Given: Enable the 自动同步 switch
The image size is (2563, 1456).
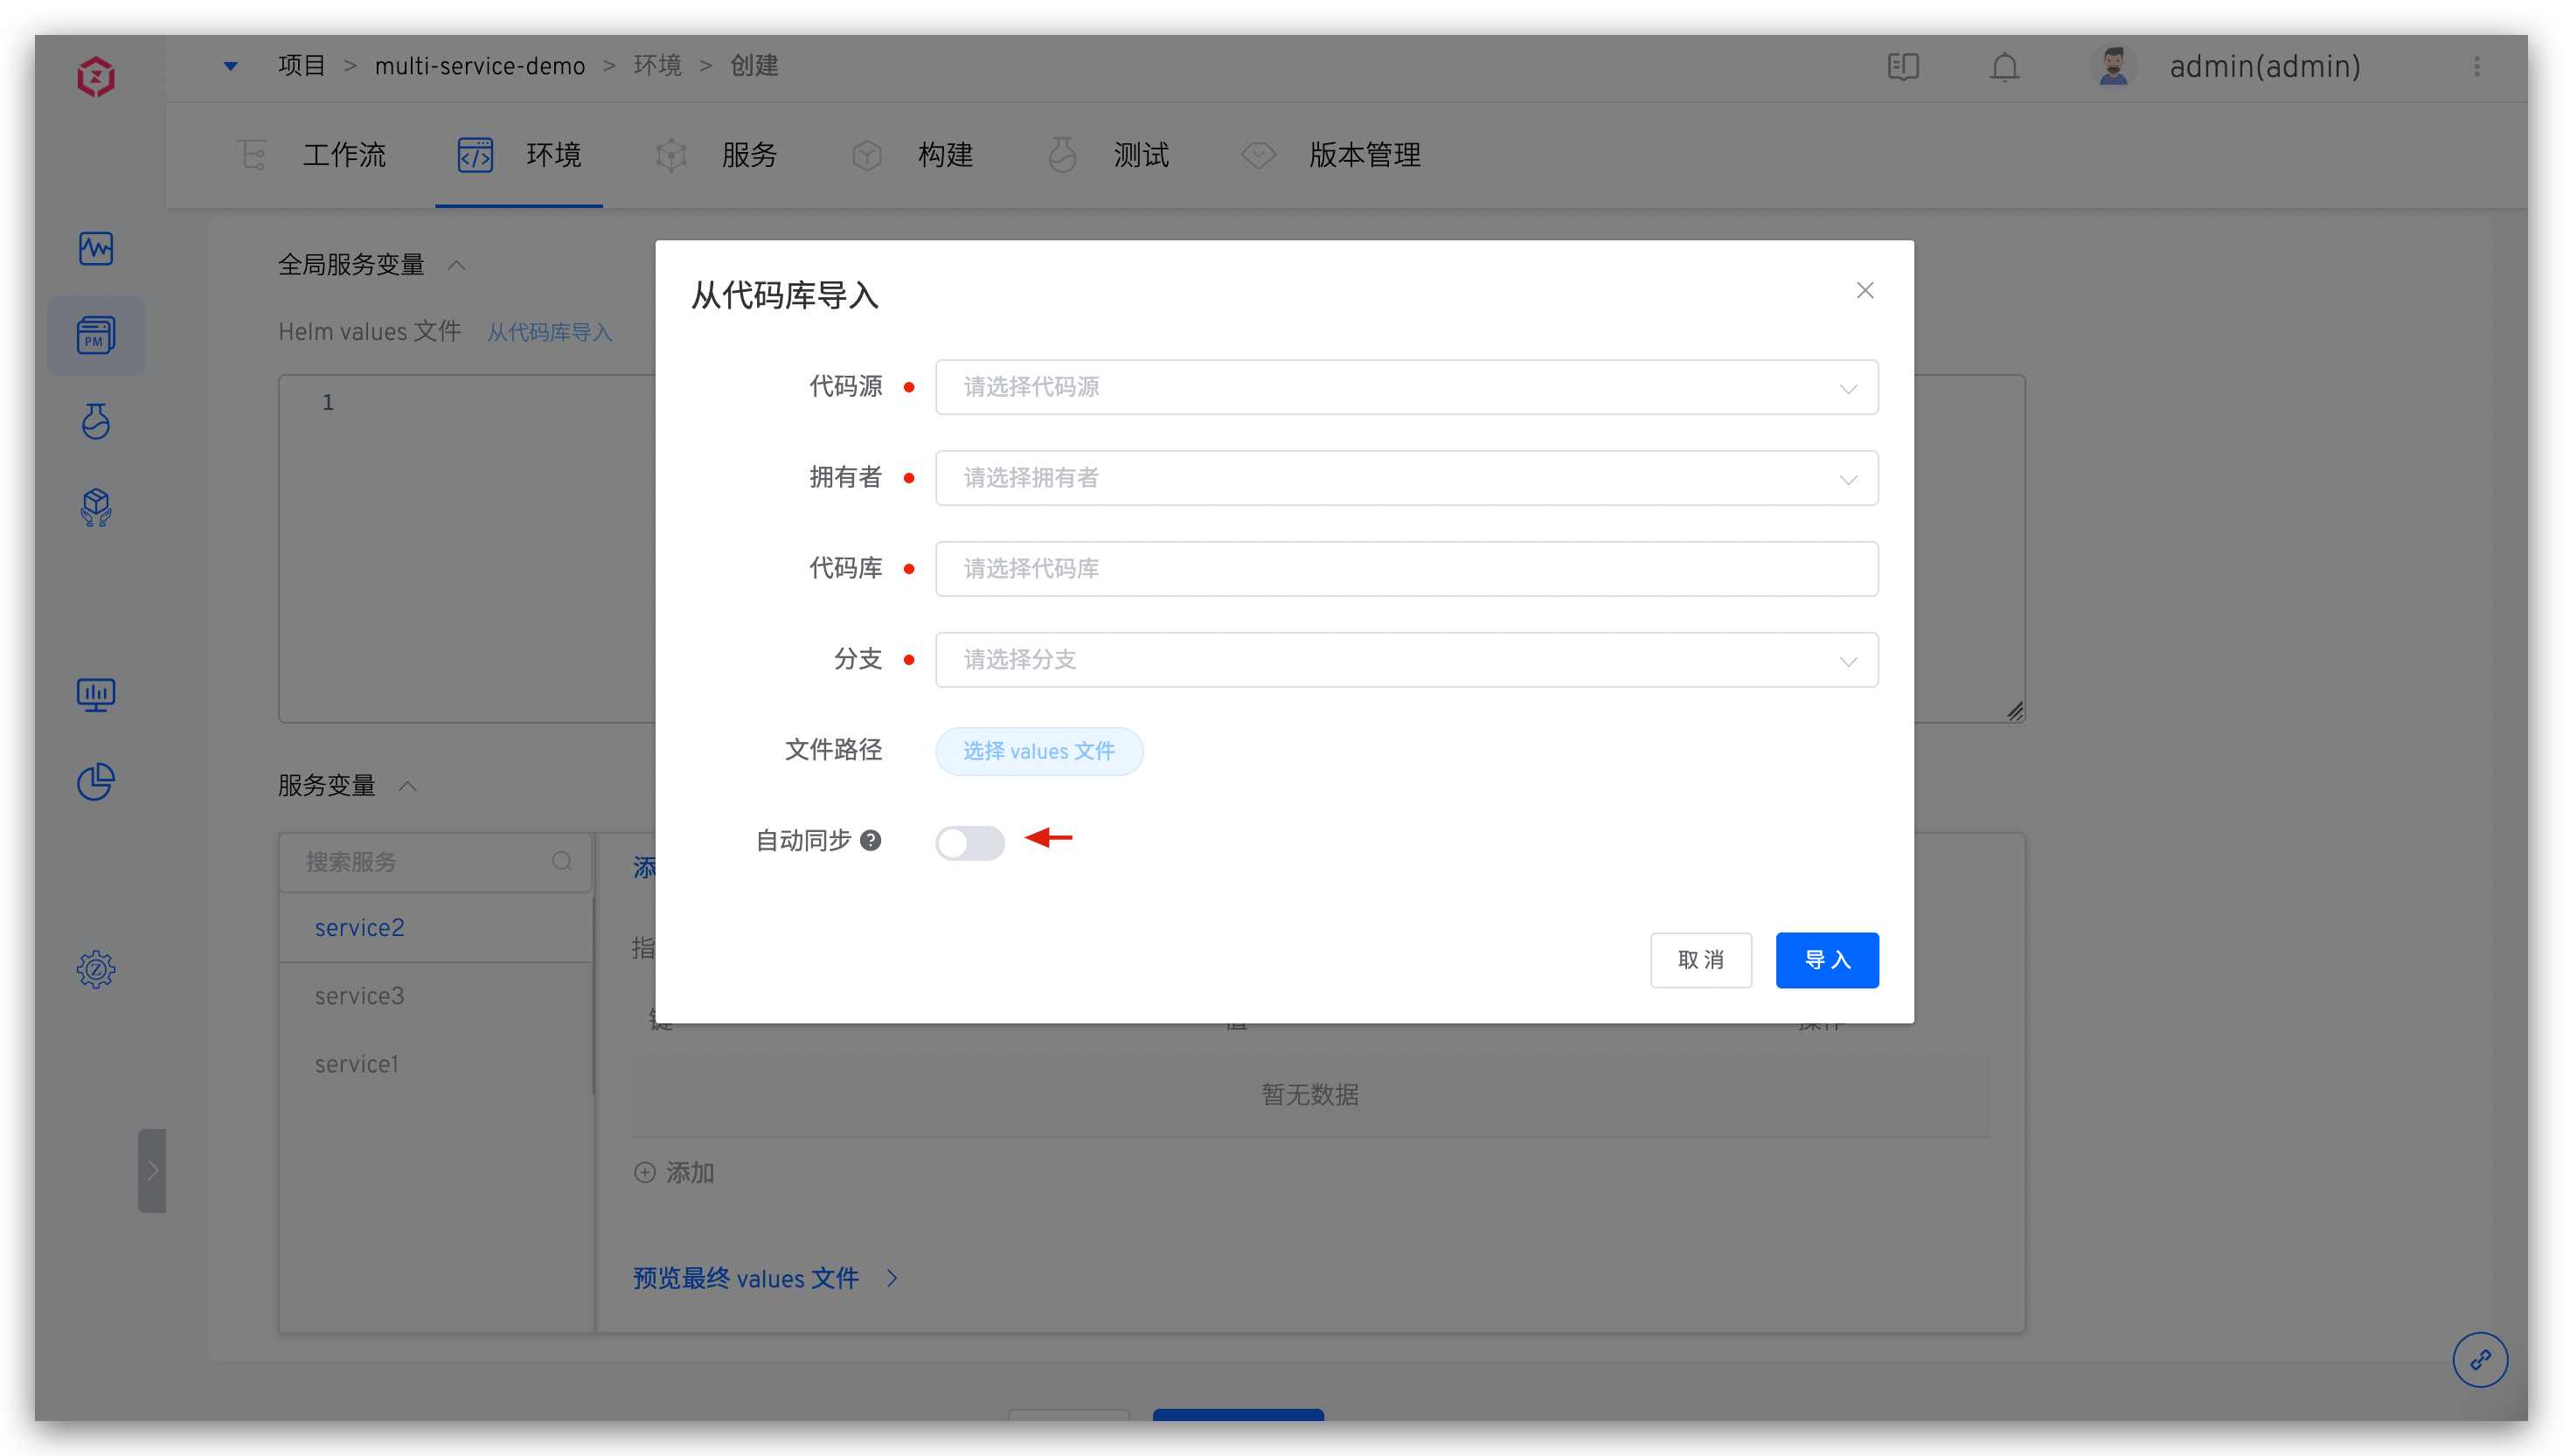Looking at the screenshot, I should click(969, 843).
